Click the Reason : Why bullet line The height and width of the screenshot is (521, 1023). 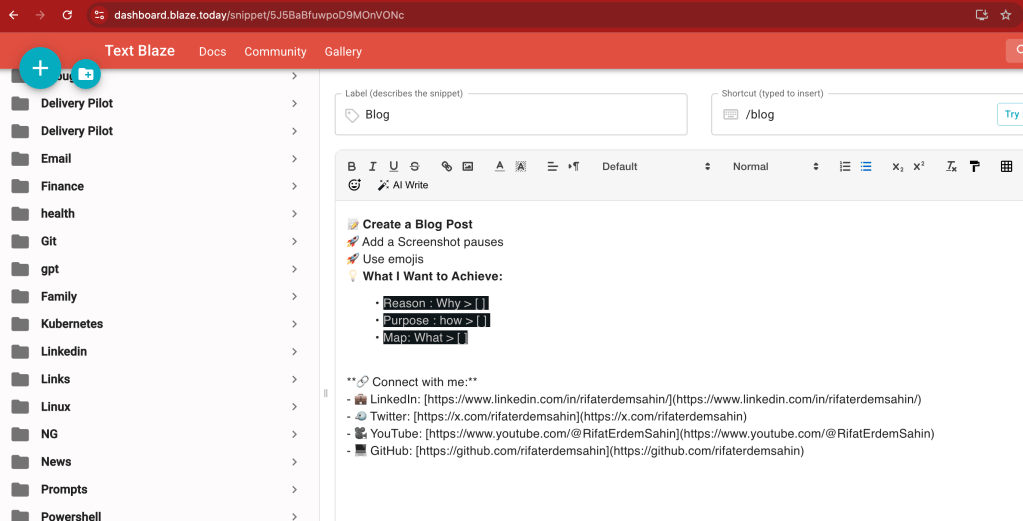435,303
